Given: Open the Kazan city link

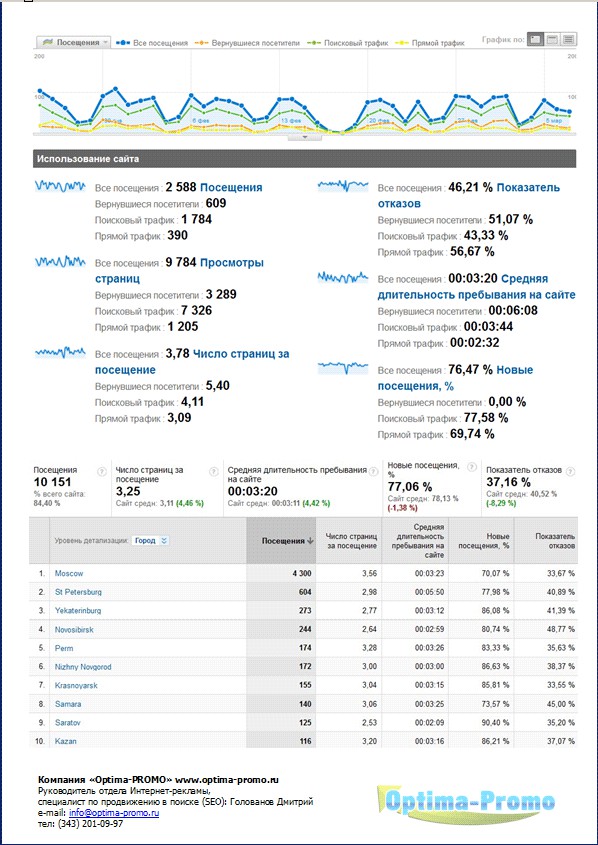Looking at the screenshot, I should point(66,741).
